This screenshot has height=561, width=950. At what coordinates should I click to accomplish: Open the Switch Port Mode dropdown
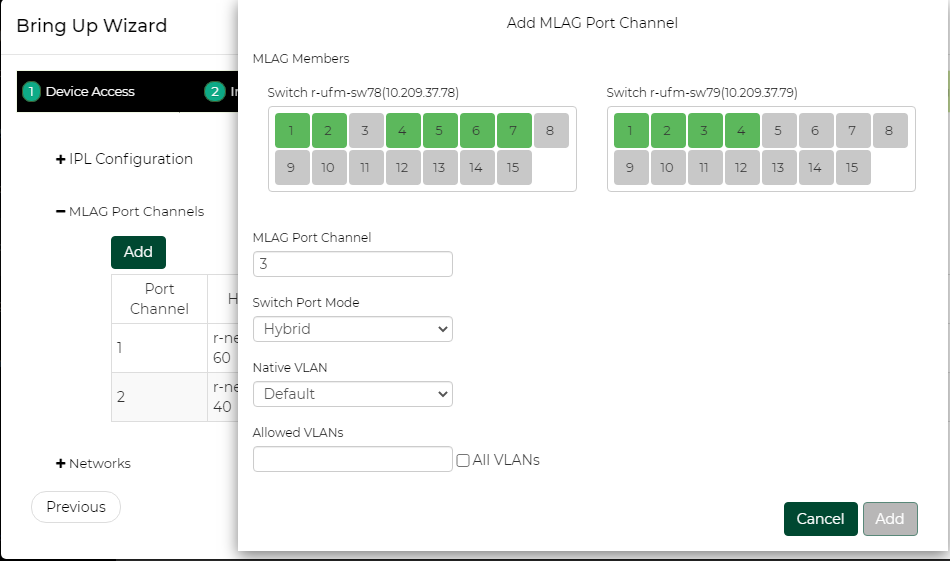click(x=352, y=329)
